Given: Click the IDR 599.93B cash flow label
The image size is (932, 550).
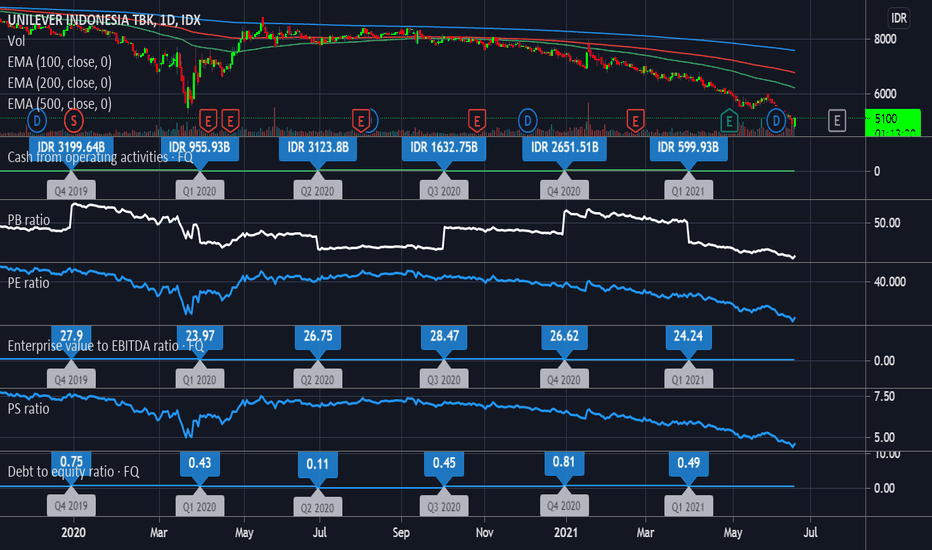Looking at the screenshot, I should 688,147.
